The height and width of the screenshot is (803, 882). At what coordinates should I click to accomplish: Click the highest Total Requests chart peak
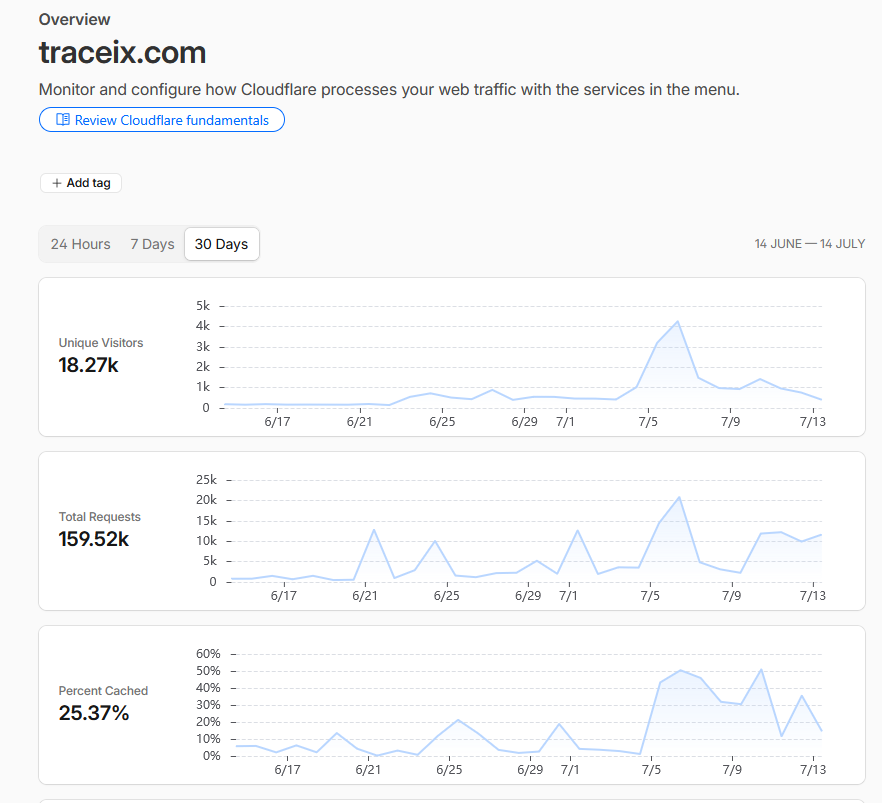click(679, 497)
